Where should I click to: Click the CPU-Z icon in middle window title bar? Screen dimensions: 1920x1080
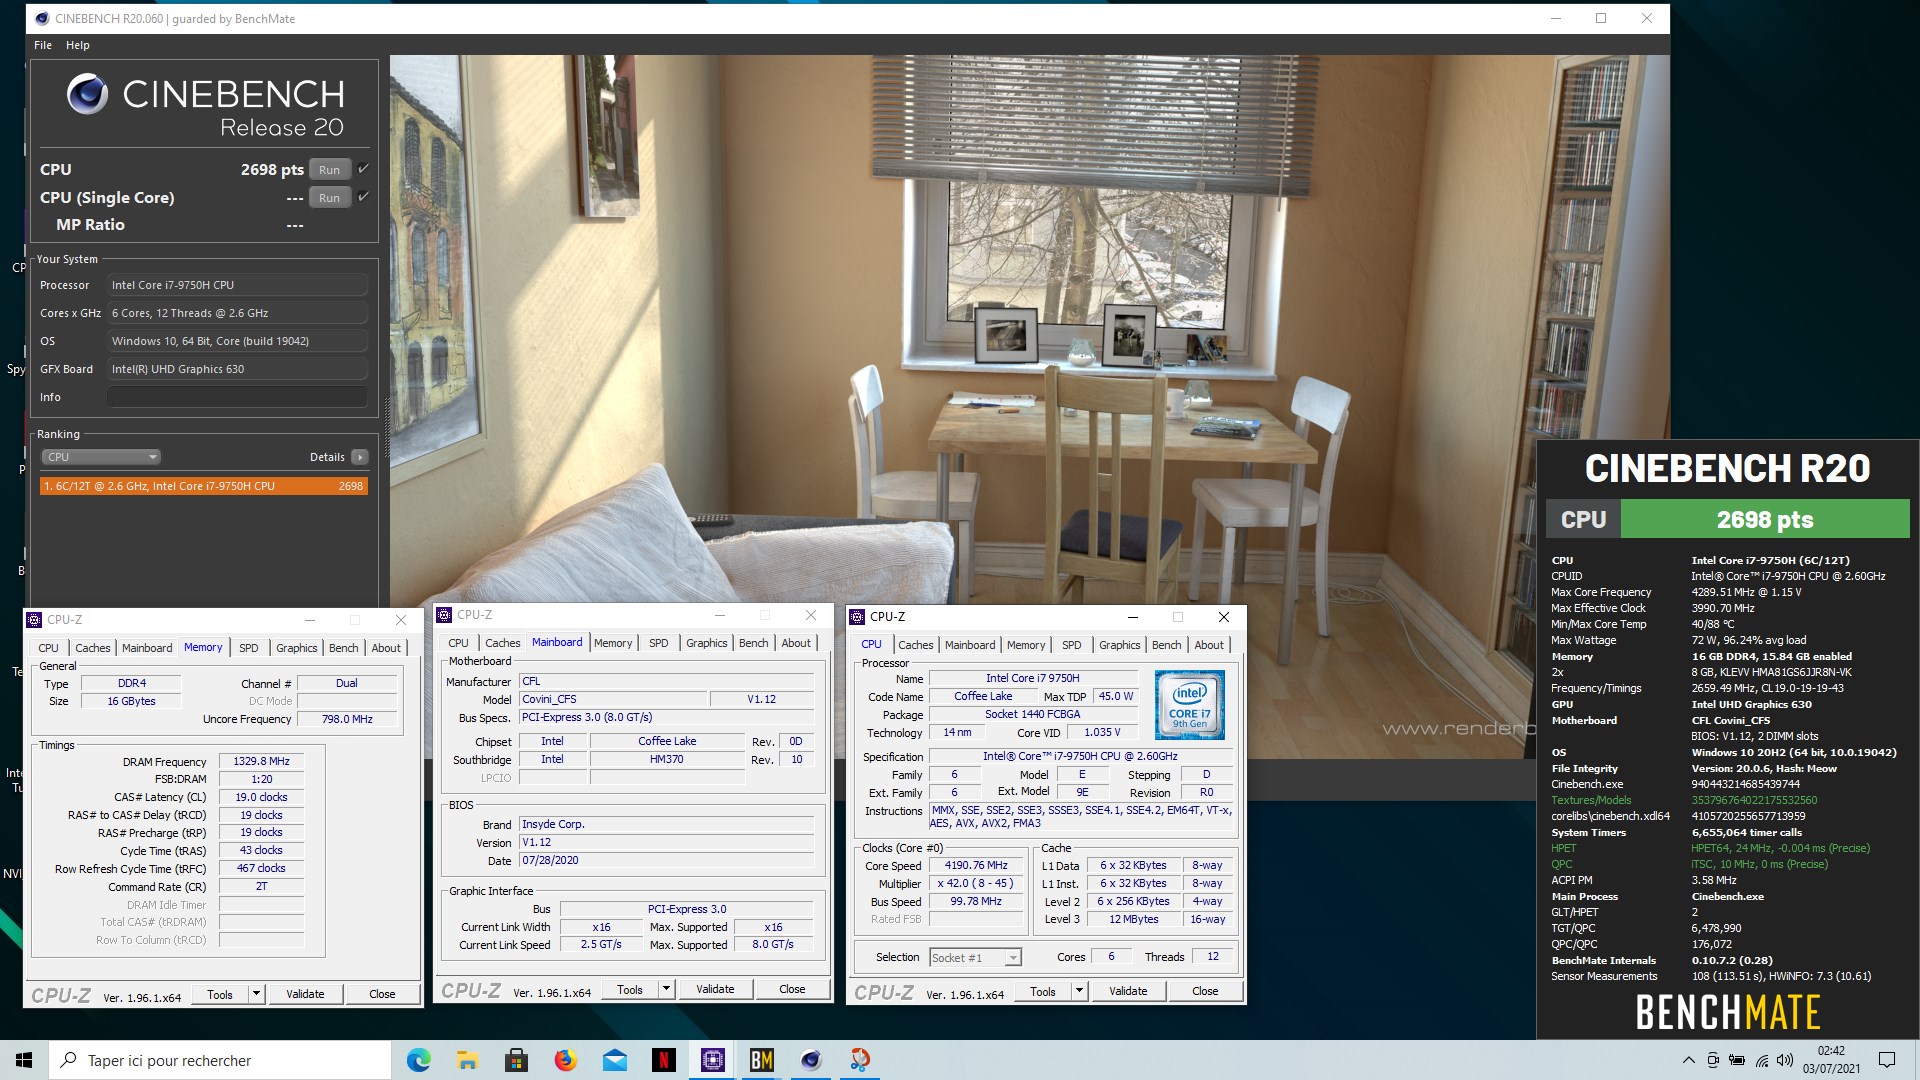[444, 615]
